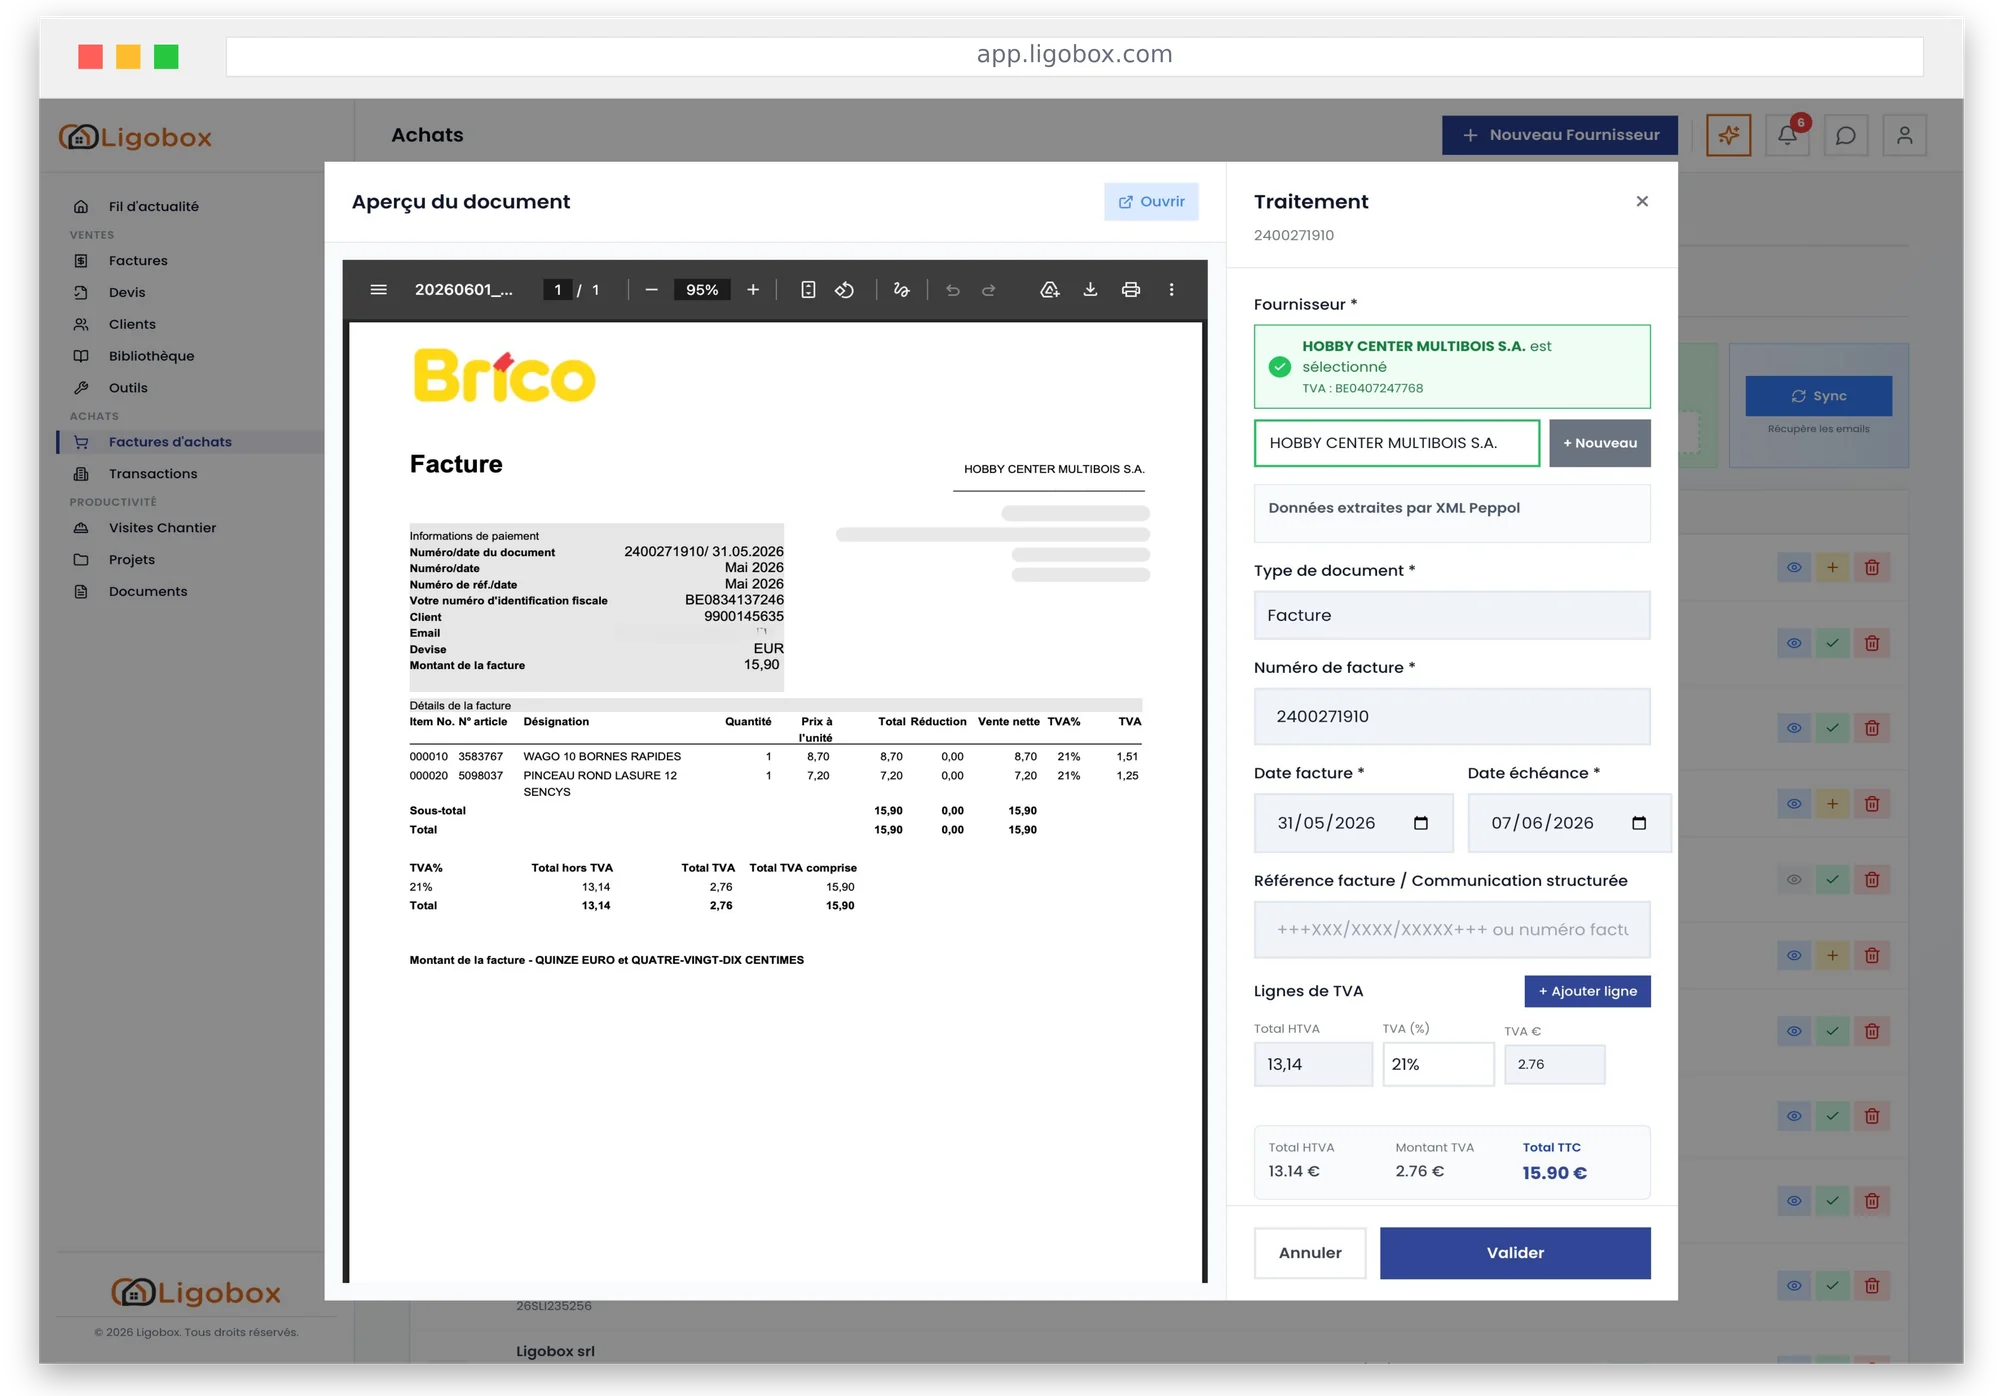Click the Ouvrir button to open the document
The height and width of the screenshot is (1396, 2000).
tap(1151, 202)
